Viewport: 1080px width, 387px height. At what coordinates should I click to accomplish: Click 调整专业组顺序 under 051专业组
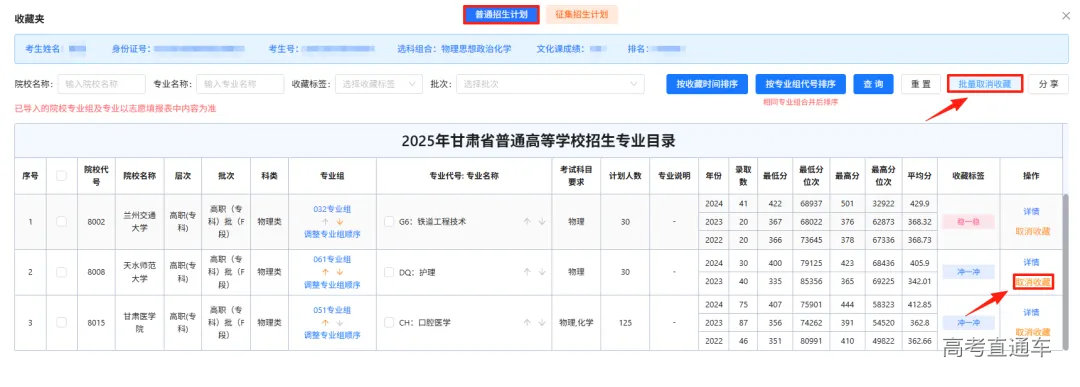click(x=332, y=335)
